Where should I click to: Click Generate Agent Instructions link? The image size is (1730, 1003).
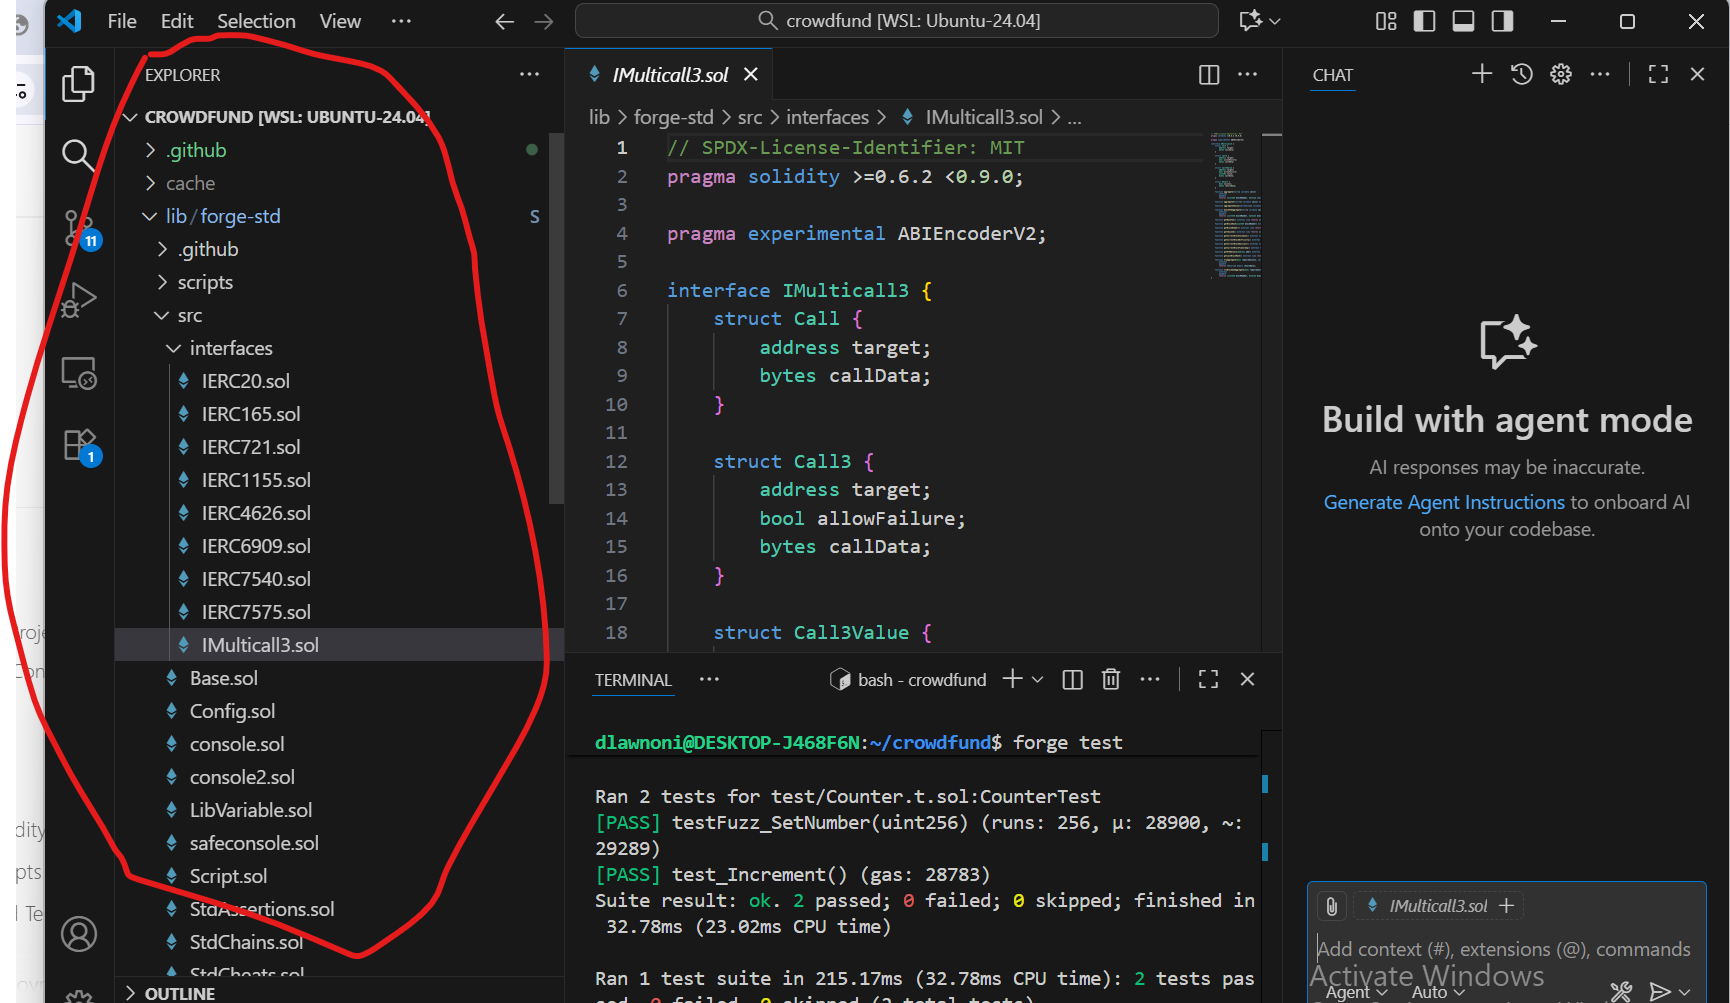pos(1443,502)
